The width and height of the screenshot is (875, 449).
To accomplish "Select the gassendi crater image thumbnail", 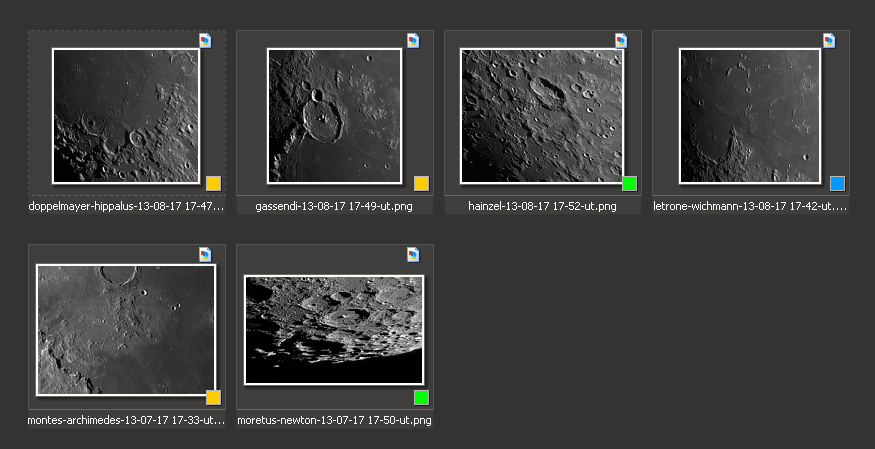I will 334,115.
